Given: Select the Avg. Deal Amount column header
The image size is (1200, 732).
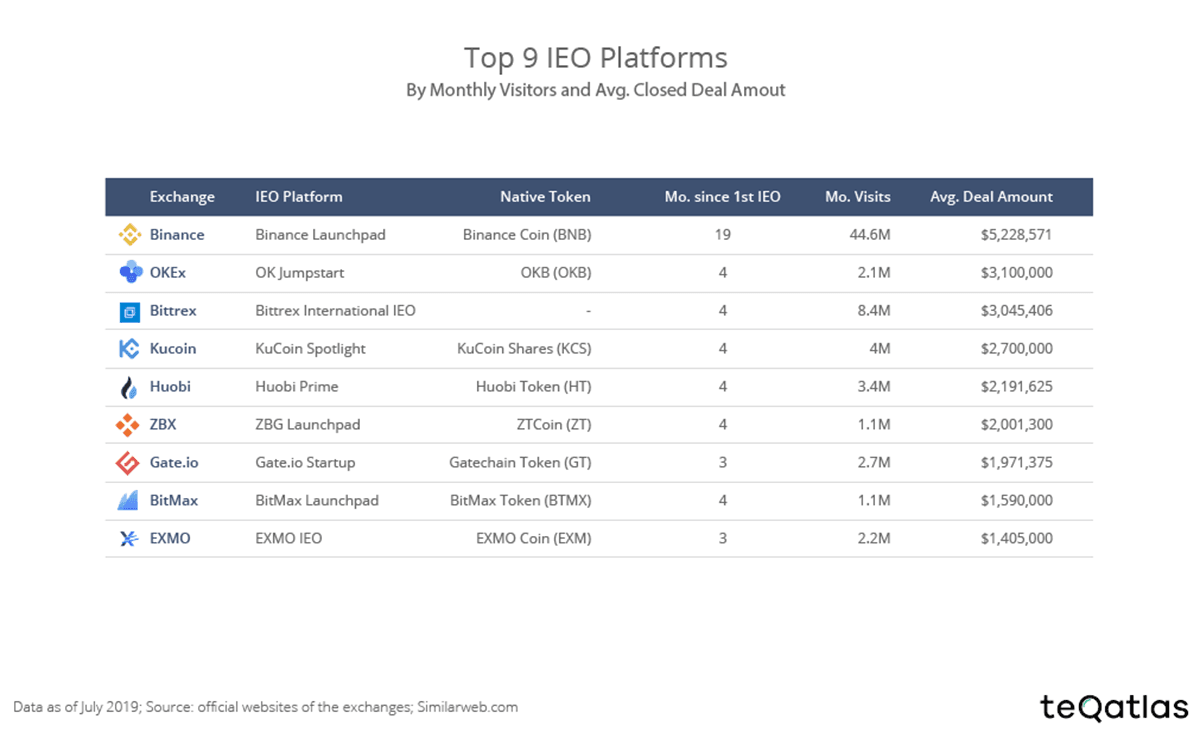Looking at the screenshot, I should pos(991,197).
